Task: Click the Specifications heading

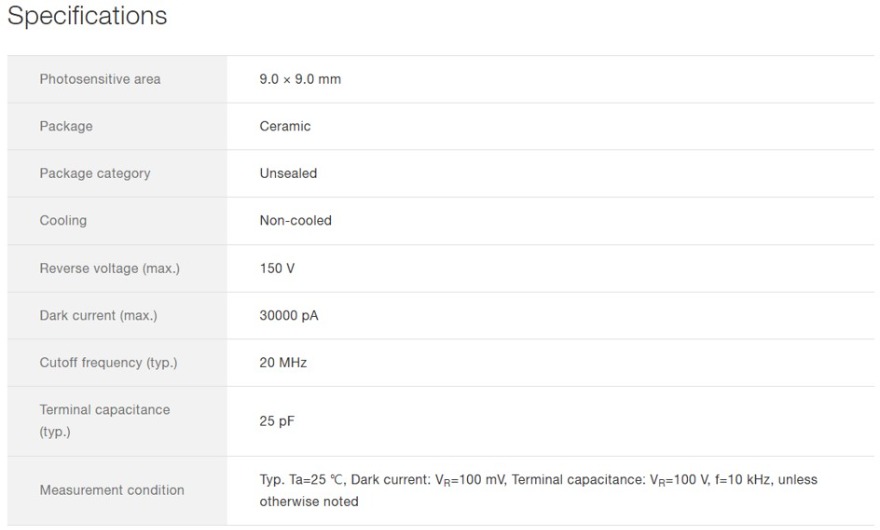Action: pos(87,16)
